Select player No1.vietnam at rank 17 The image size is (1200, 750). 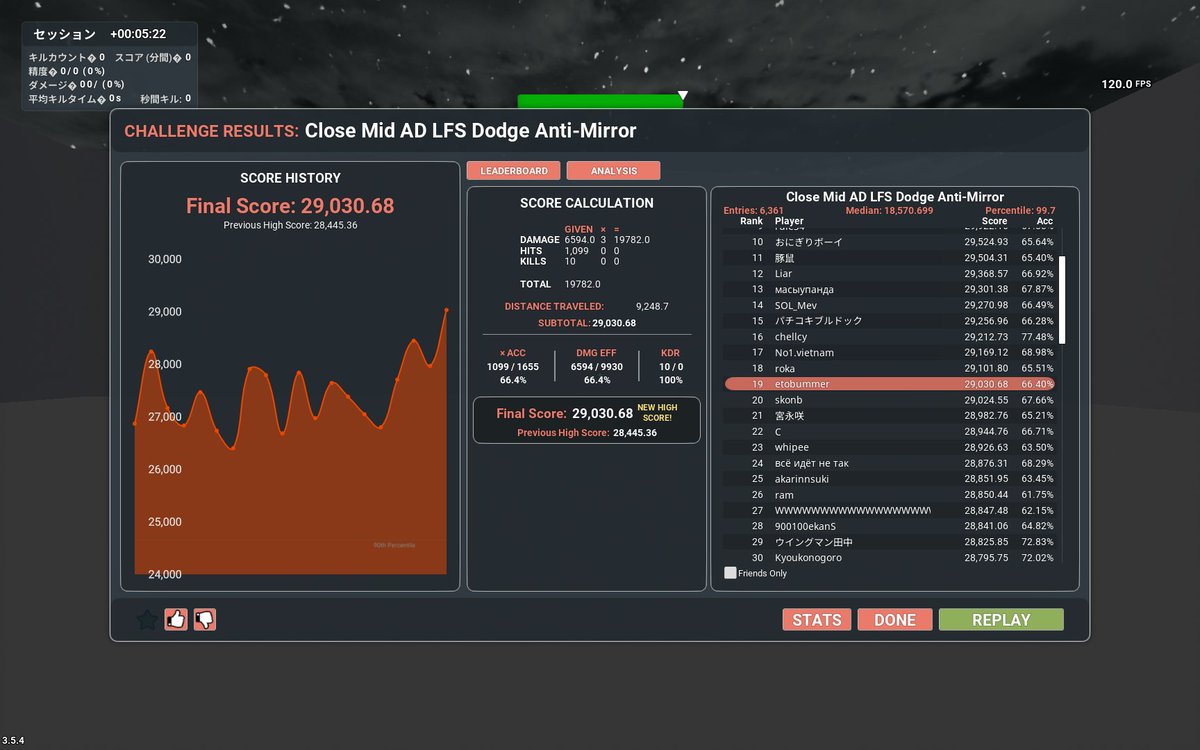click(890, 353)
